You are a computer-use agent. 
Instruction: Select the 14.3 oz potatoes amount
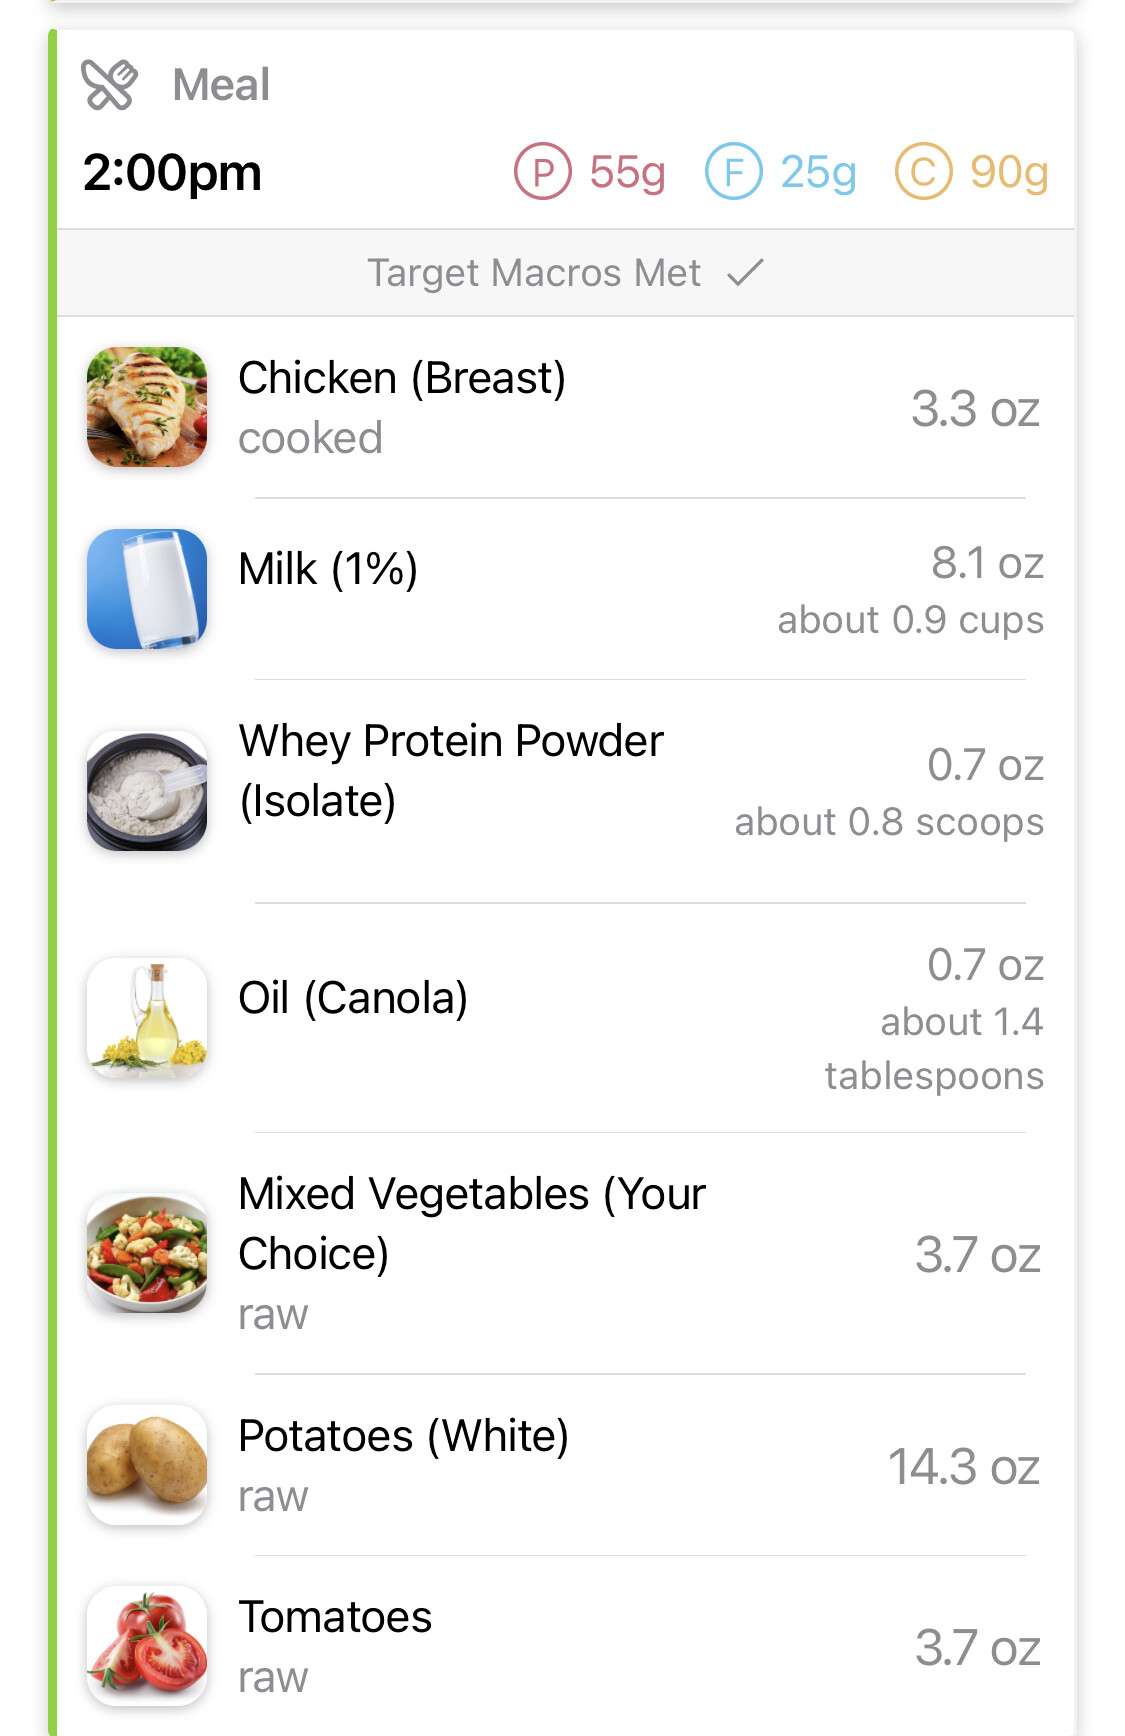[x=964, y=1467]
